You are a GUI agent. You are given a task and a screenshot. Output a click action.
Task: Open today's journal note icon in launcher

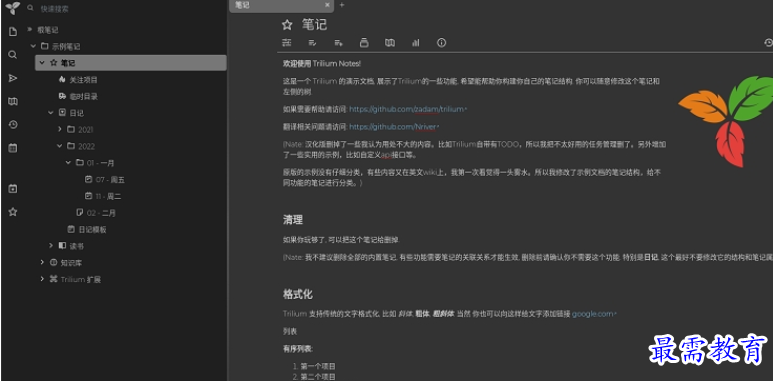click(13, 188)
